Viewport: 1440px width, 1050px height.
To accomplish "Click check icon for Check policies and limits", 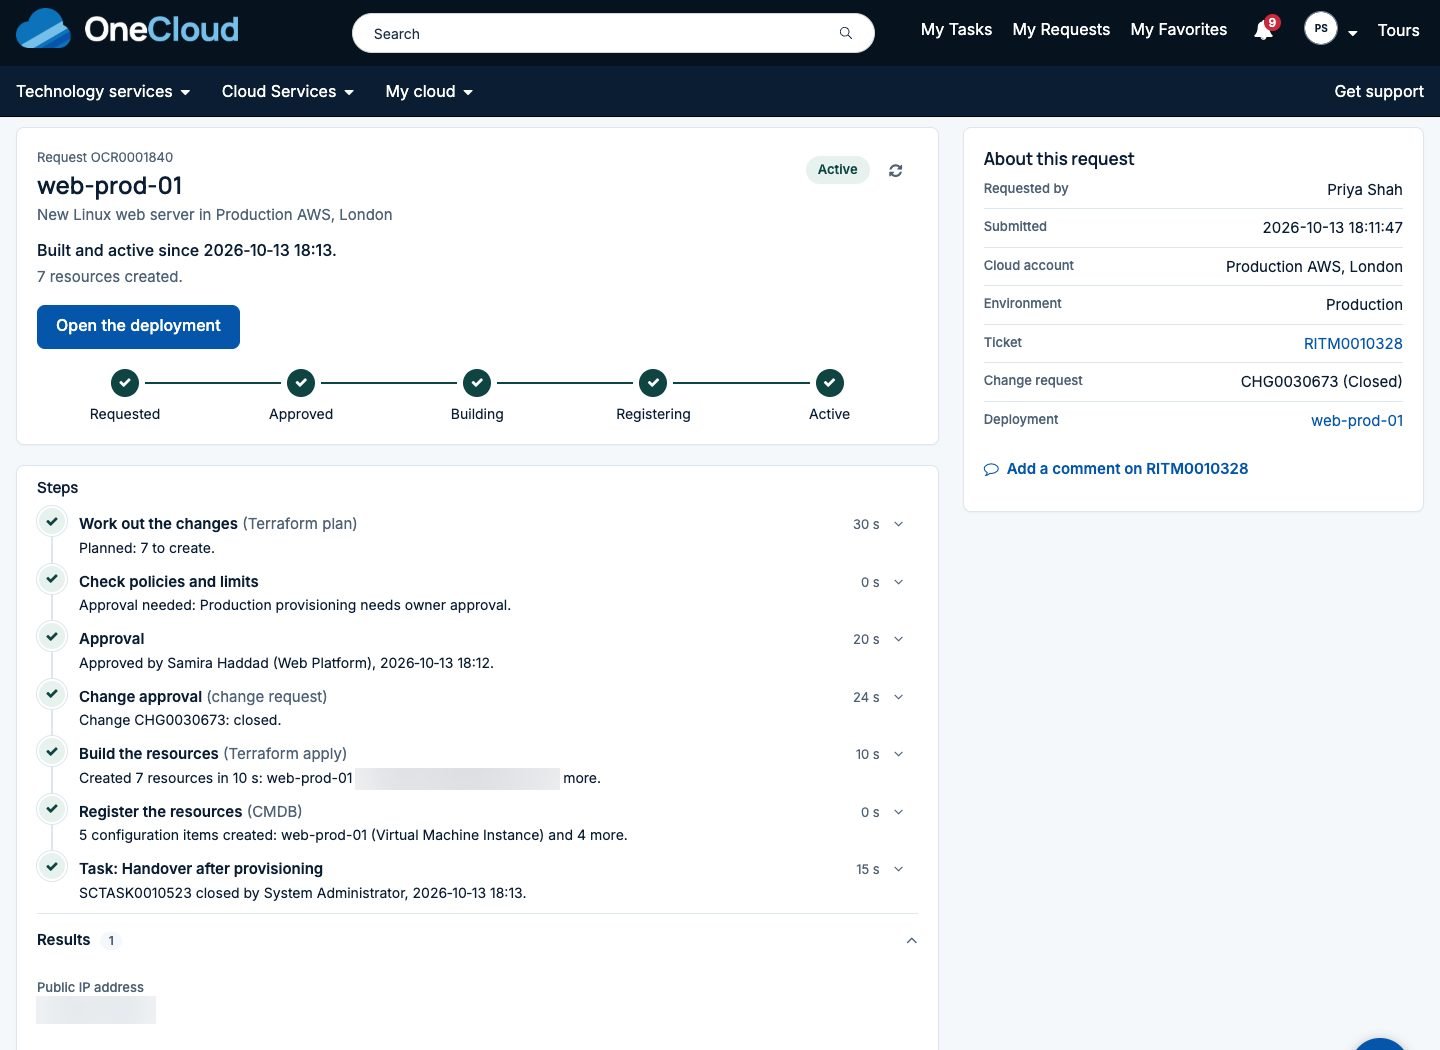I will (x=52, y=579).
